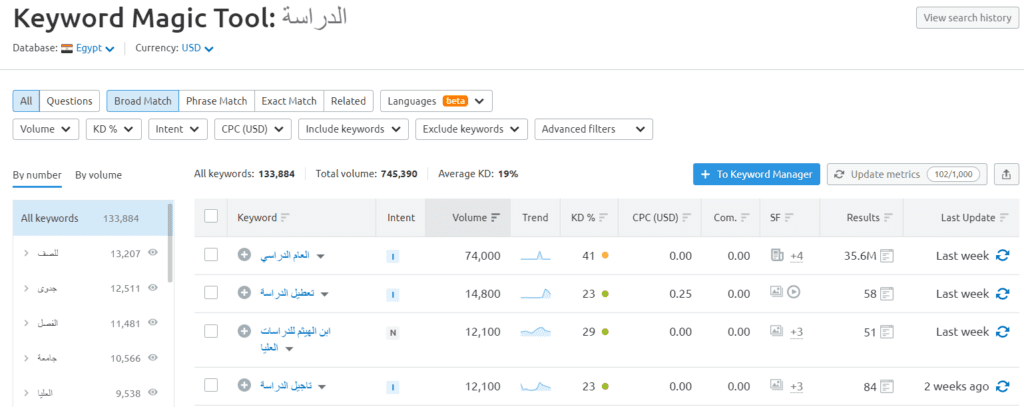Sort by Keyword column sort icon
The height and width of the screenshot is (407, 1024).
coord(285,218)
